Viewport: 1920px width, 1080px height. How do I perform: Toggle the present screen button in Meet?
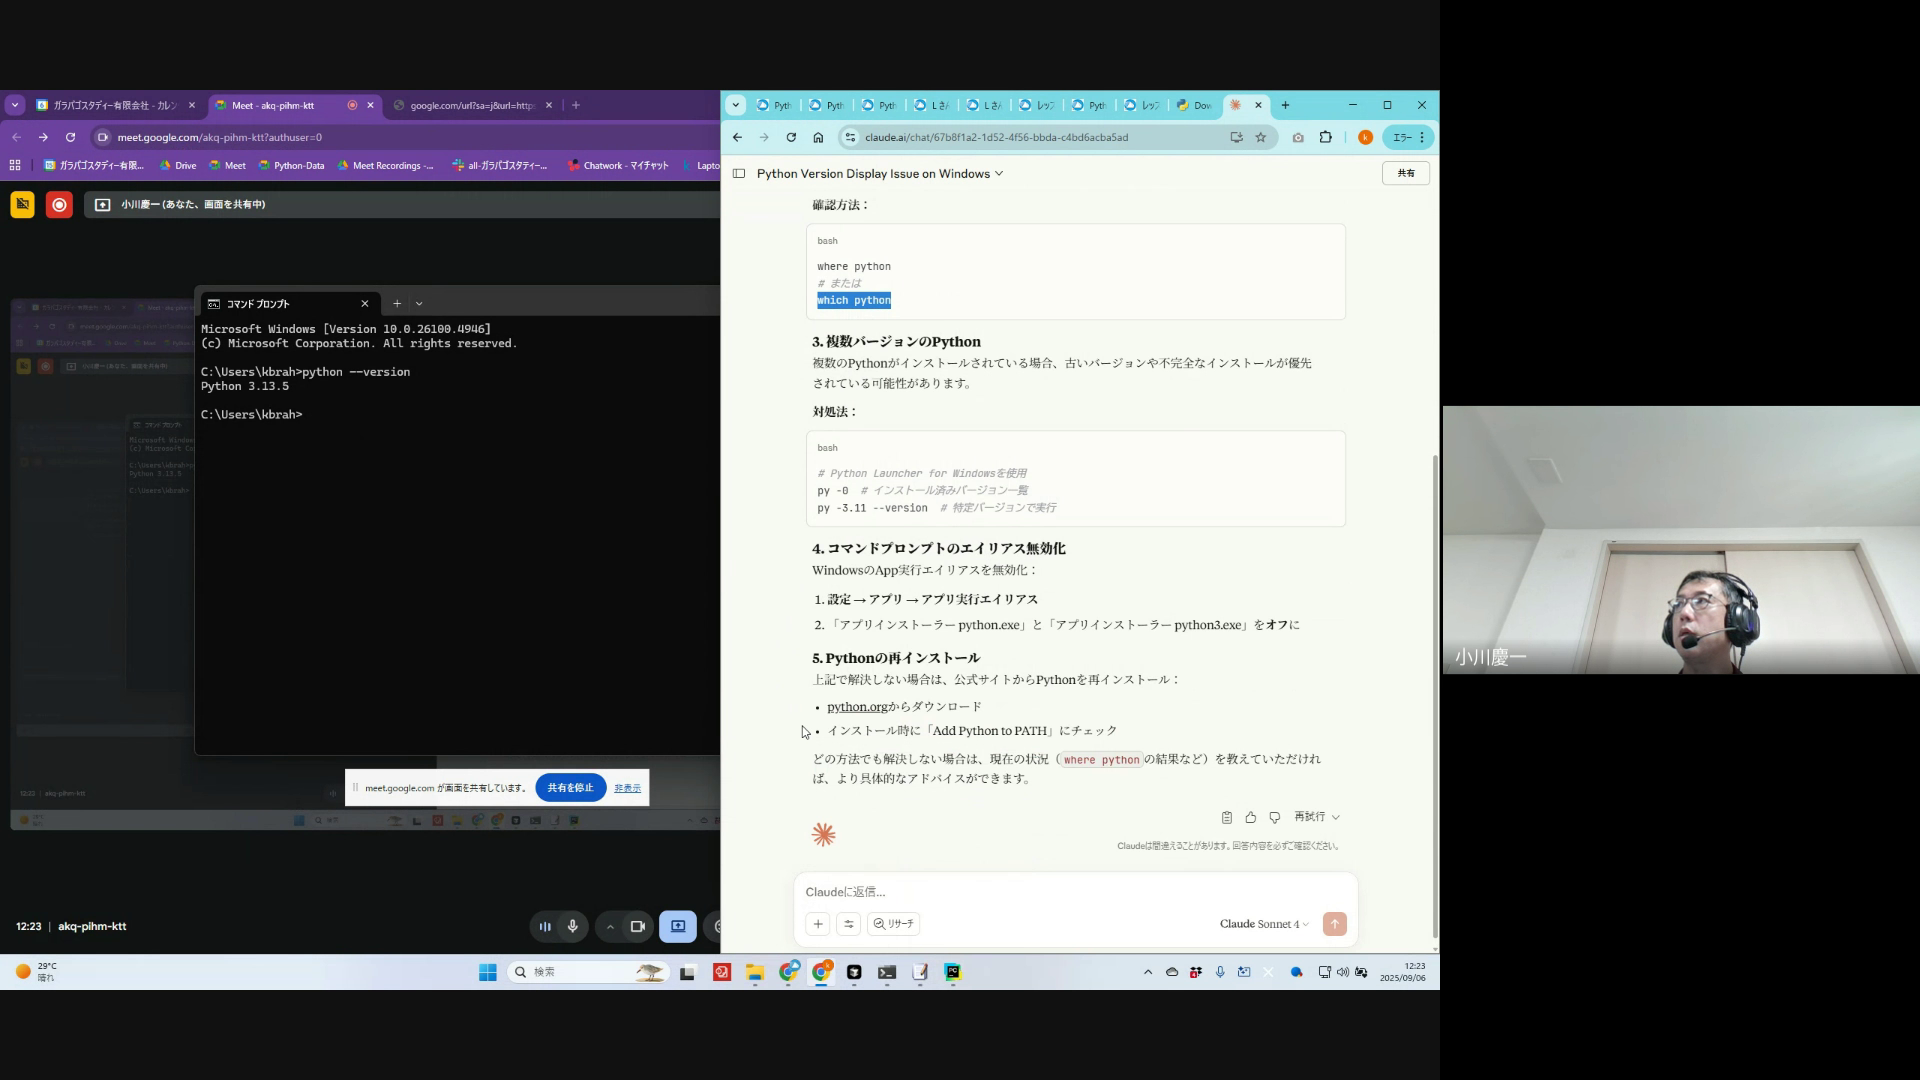click(x=677, y=926)
